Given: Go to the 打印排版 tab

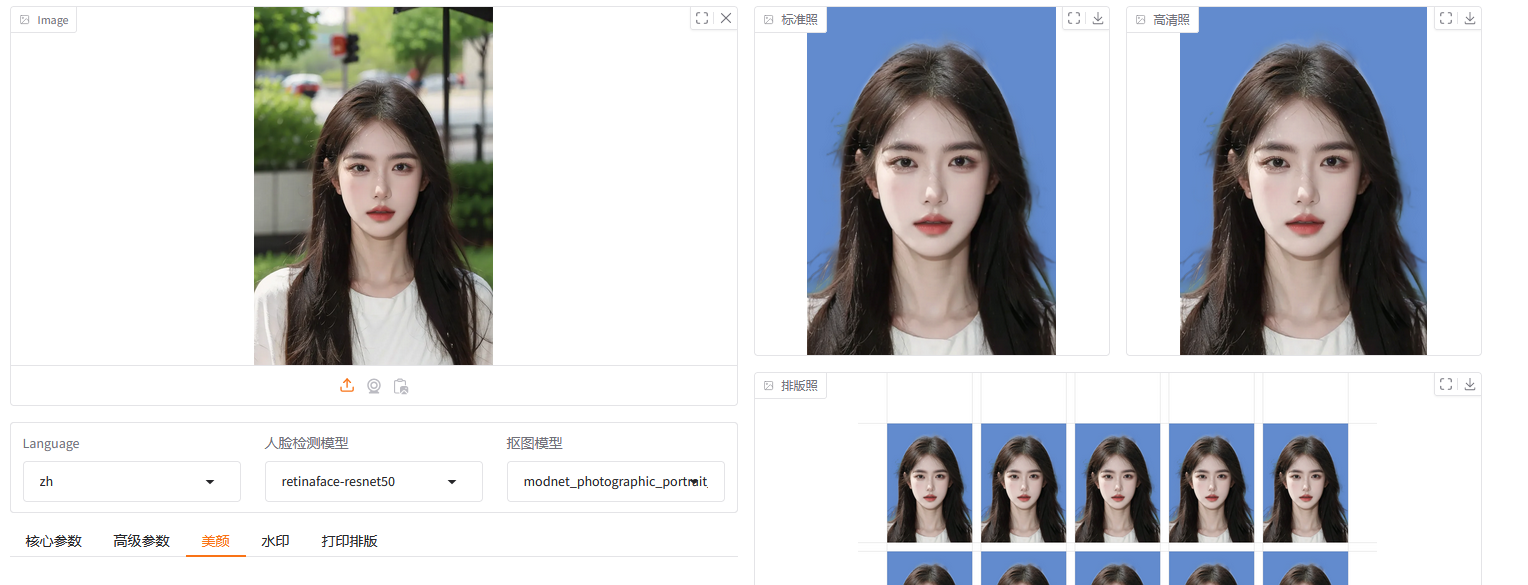Looking at the screenshot, I should [x=349, y=541].
